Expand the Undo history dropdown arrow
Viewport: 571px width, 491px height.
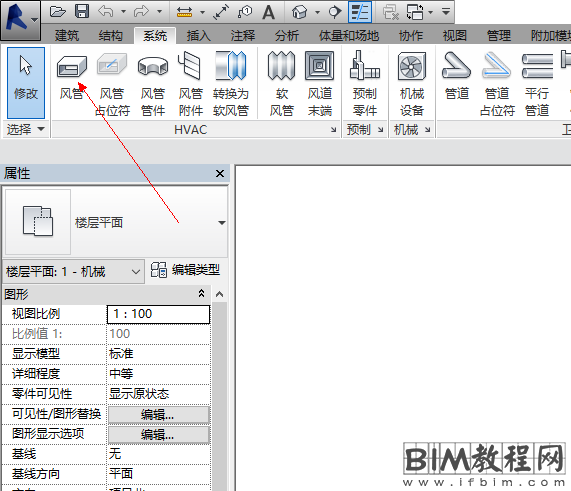tap(123, 12)
